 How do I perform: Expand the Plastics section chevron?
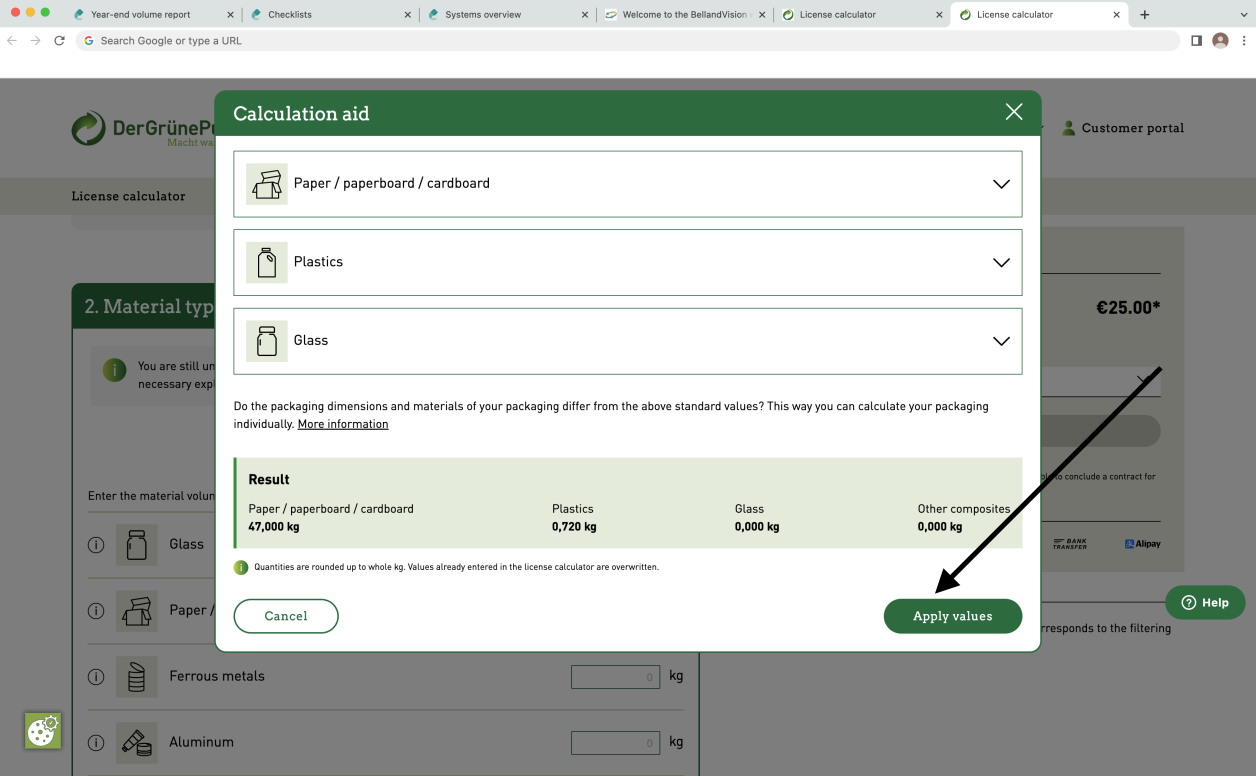1000,262
